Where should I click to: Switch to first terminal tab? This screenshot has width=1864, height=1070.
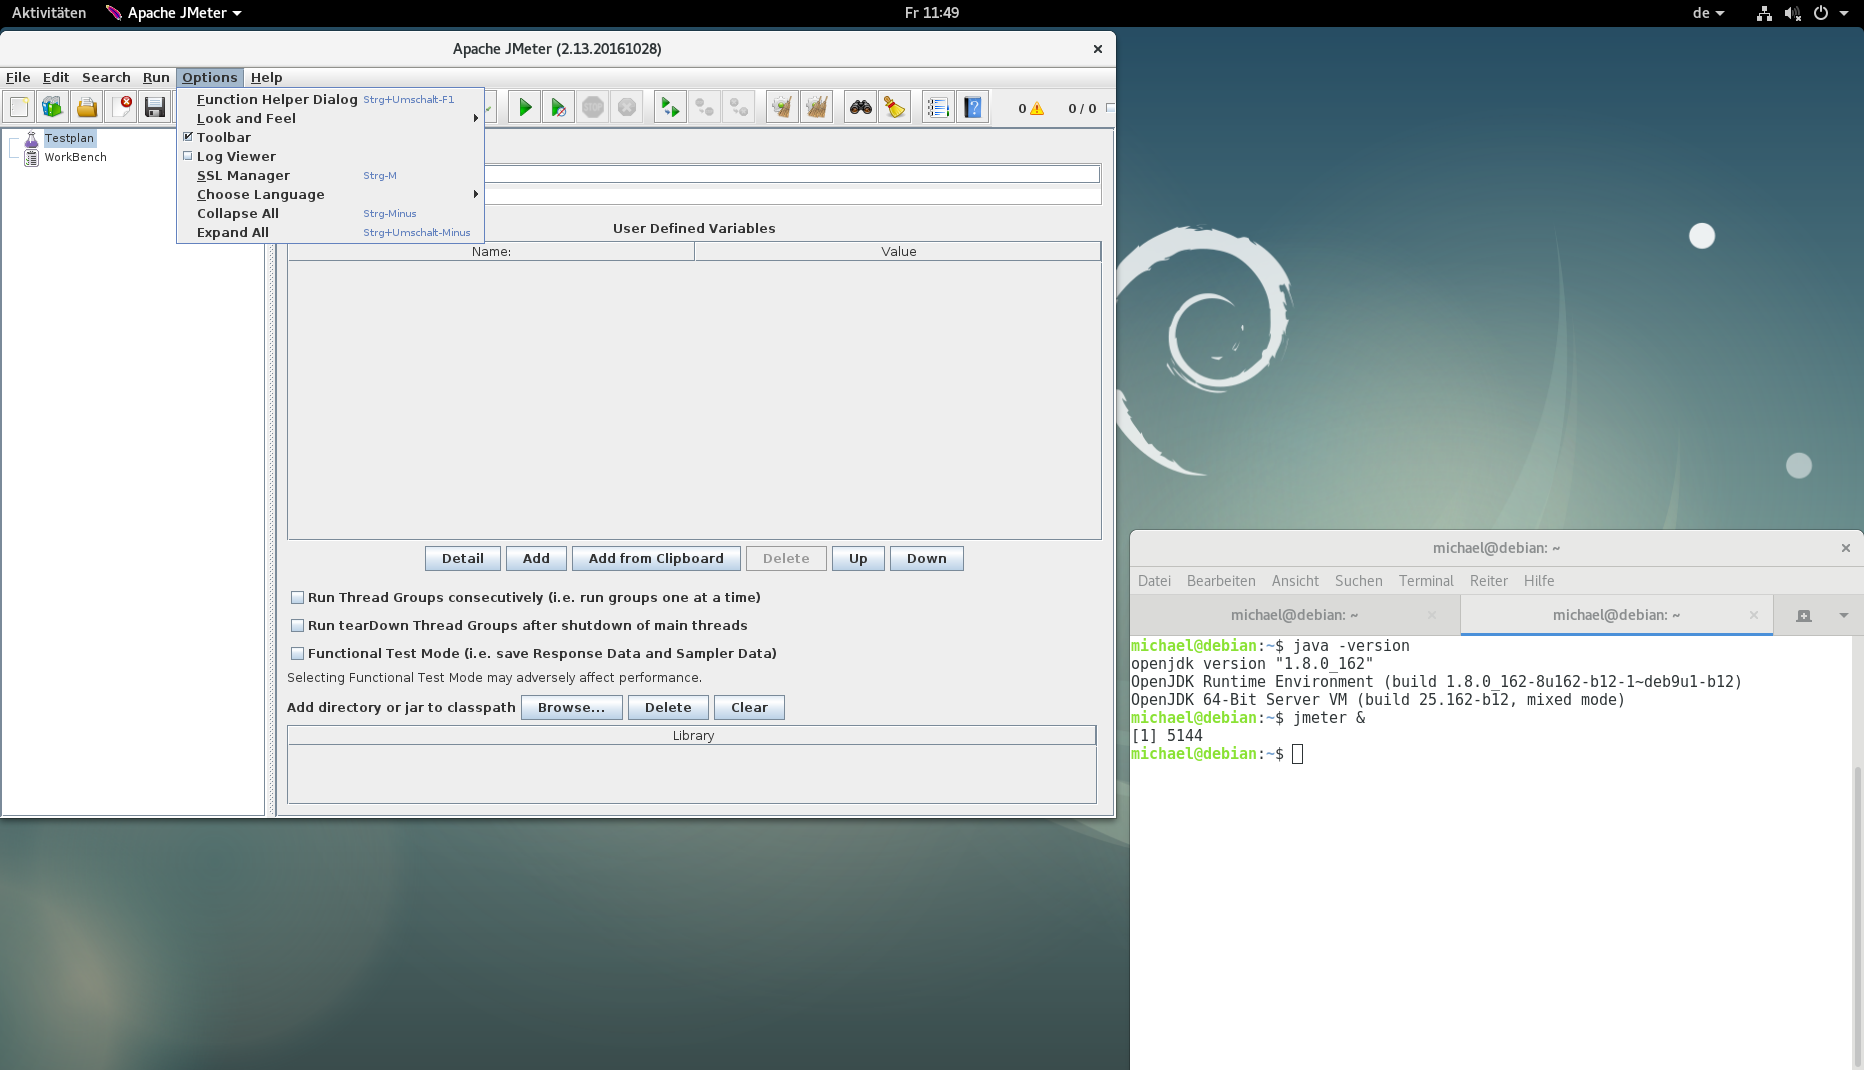click(x=1294, y=615)
